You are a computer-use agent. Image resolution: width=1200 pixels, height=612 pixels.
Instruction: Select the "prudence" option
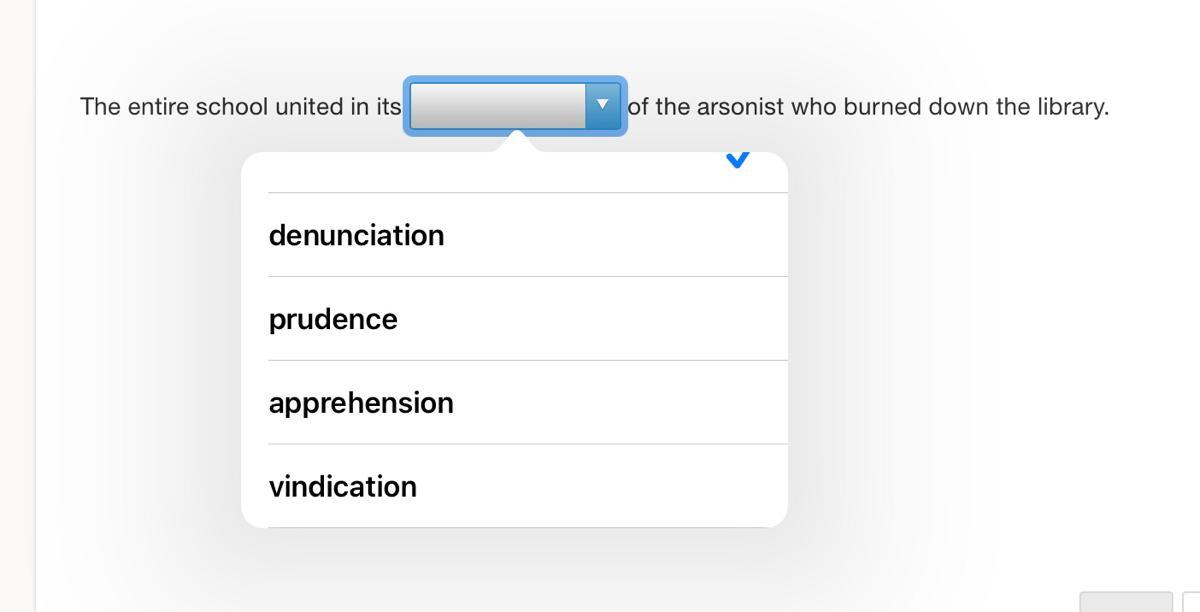[x=333, y=319]
